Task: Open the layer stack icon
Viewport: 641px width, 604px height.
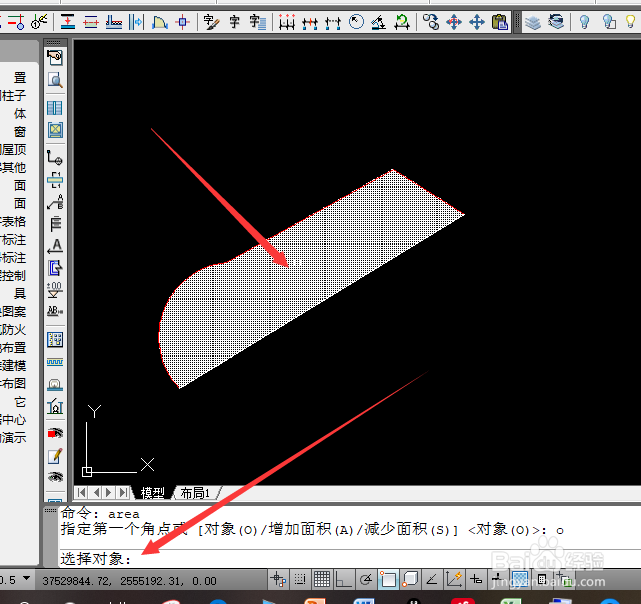Action: coord(533,22)
